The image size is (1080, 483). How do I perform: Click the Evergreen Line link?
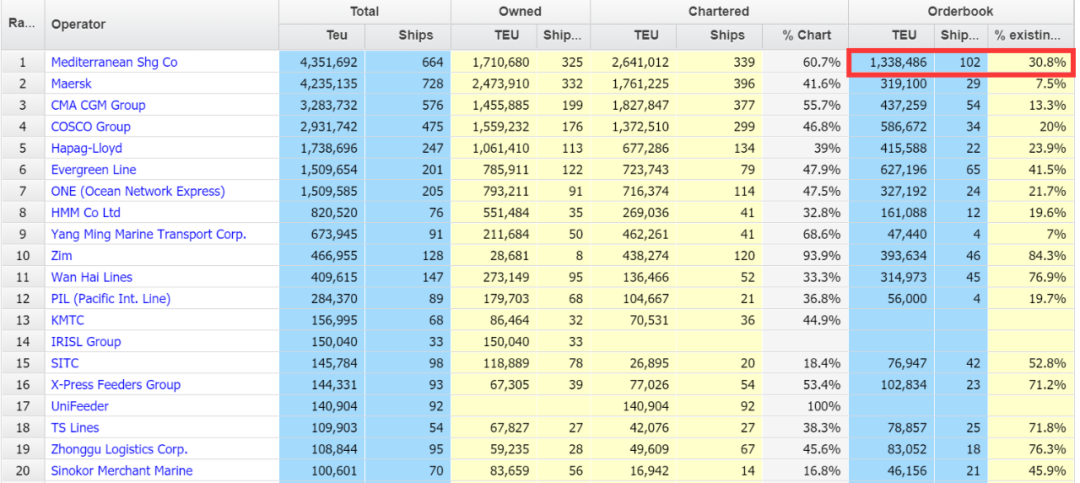tap(94, 170)
